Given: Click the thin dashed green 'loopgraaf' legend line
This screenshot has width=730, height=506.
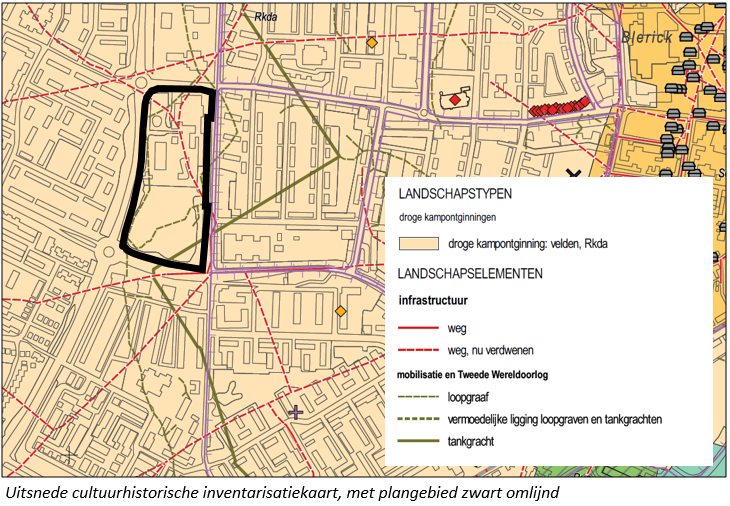Looking at the screenshot, I should click(419, 397).
